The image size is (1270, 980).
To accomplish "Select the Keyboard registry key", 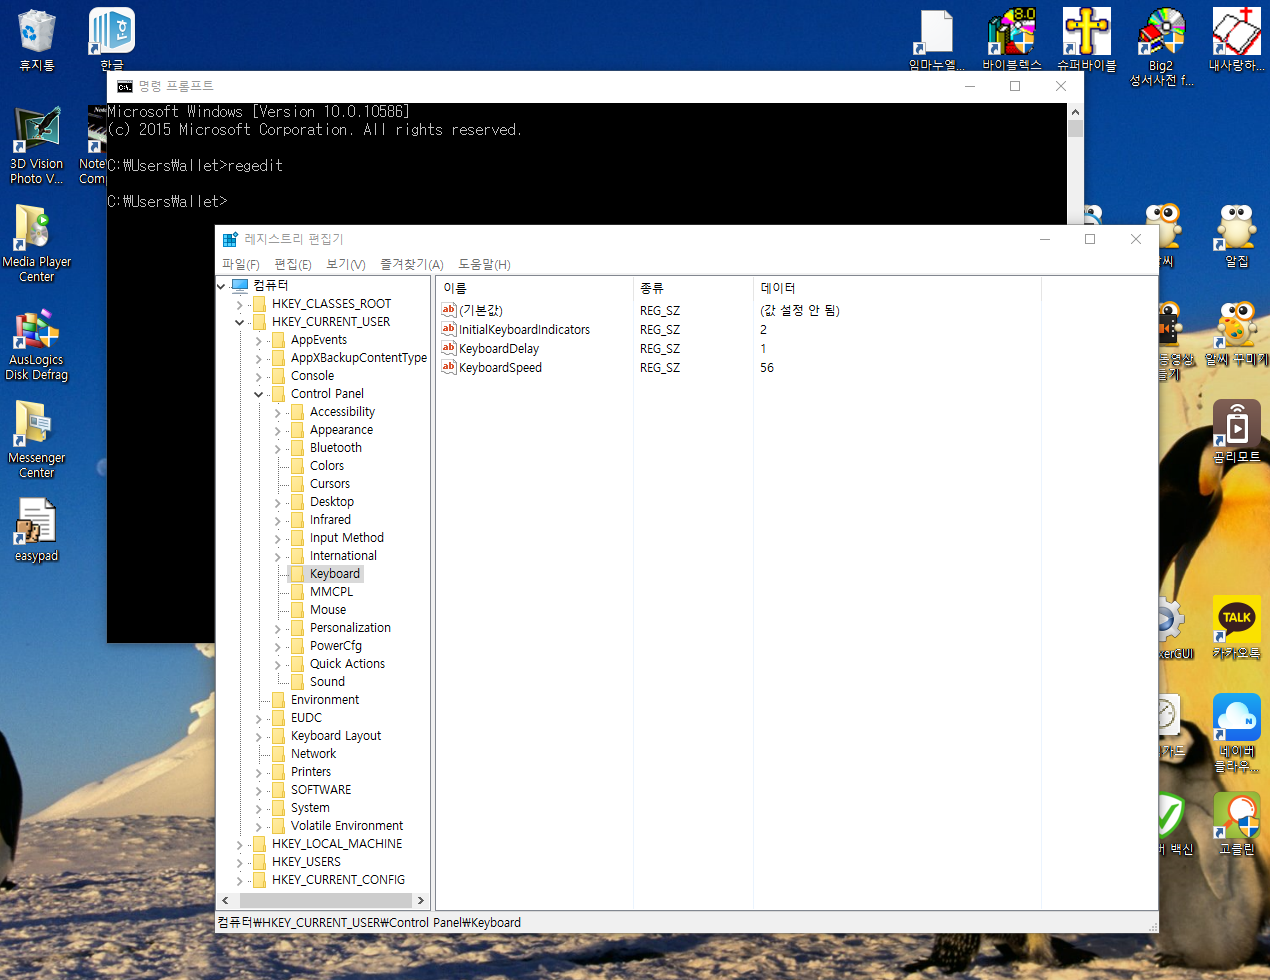I will pyautogui.click(x=335, y=574).
